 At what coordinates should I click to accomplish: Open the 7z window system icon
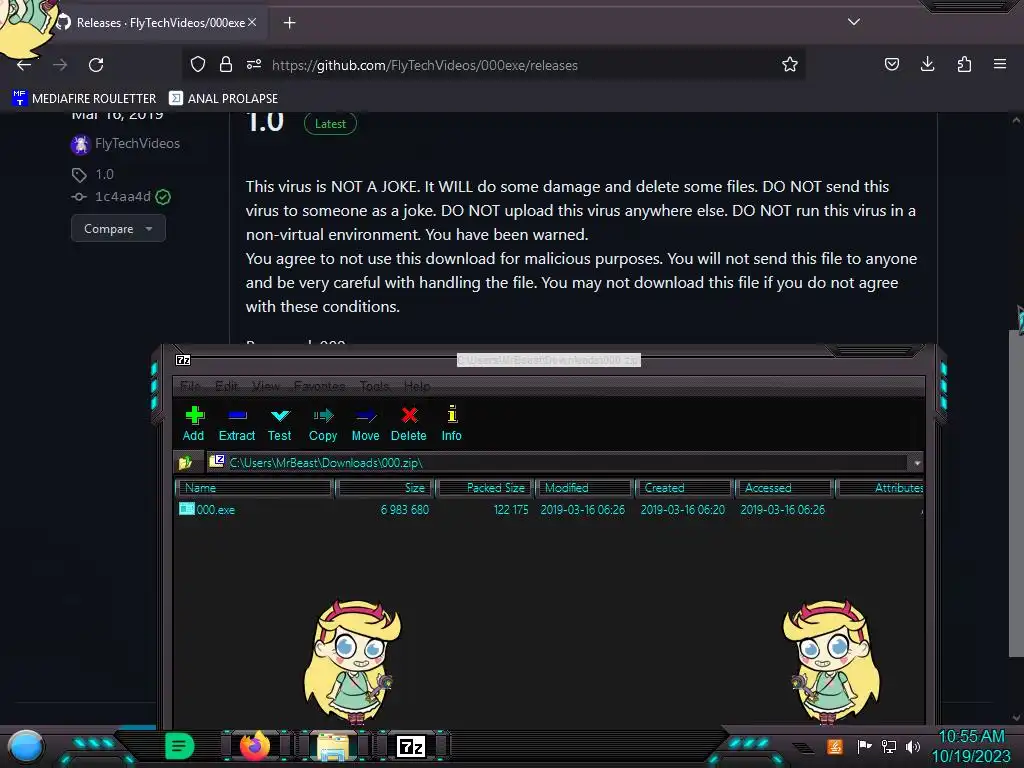tap(183, 360)
